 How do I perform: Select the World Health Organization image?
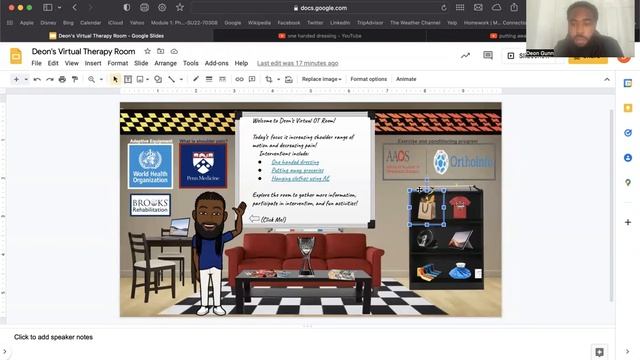(150, 166)
